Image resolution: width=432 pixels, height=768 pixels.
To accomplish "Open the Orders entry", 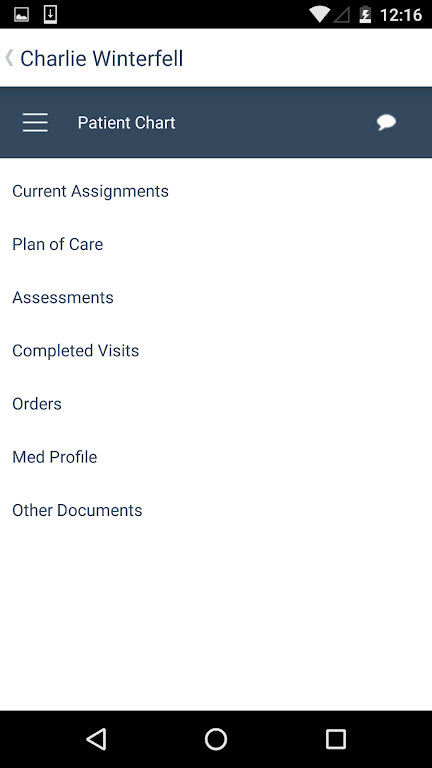I will (x=216, y=404).
